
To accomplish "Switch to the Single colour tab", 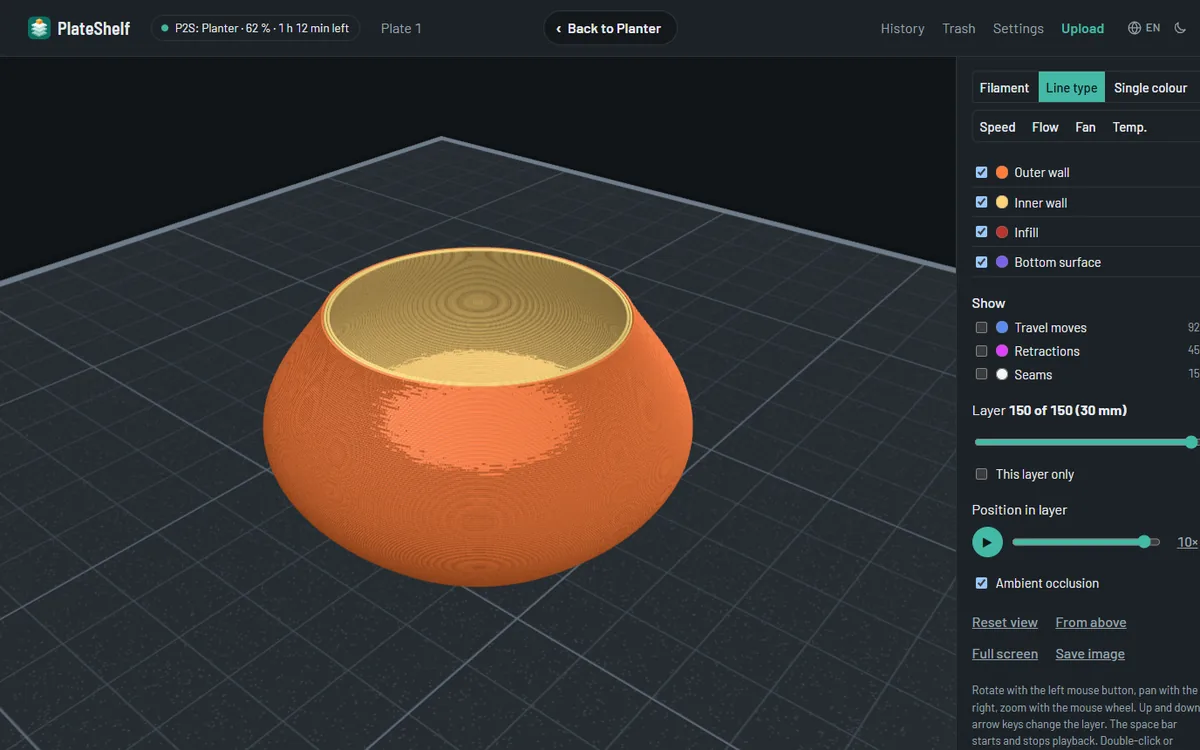I will pos(1150,88).
